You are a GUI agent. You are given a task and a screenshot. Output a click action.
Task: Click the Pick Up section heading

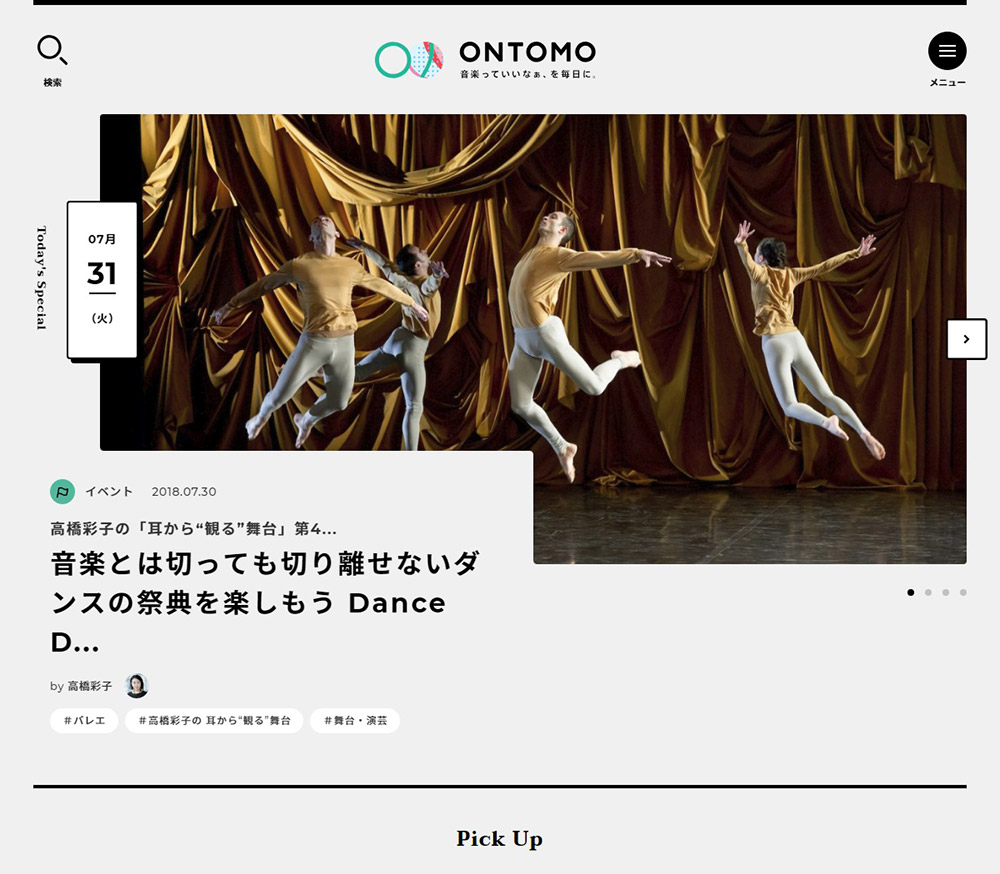click(x=499, y=839)
